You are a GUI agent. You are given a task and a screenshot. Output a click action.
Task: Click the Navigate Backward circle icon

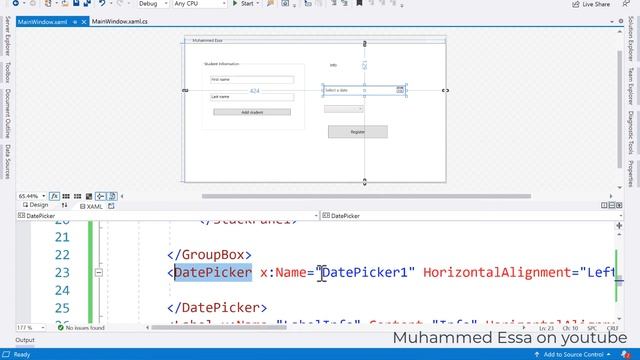16,3
